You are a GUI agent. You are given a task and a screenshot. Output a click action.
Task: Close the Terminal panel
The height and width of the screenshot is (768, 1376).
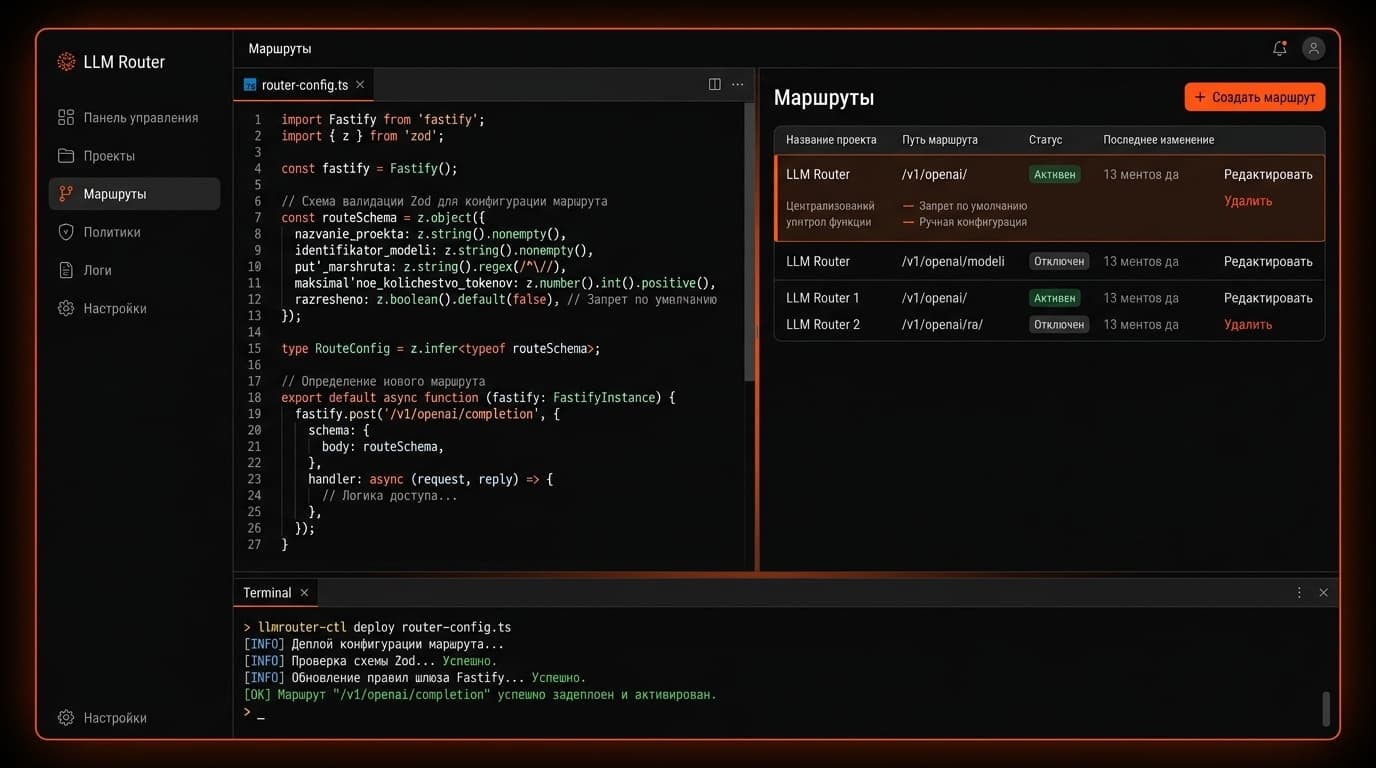point(1323,593)
